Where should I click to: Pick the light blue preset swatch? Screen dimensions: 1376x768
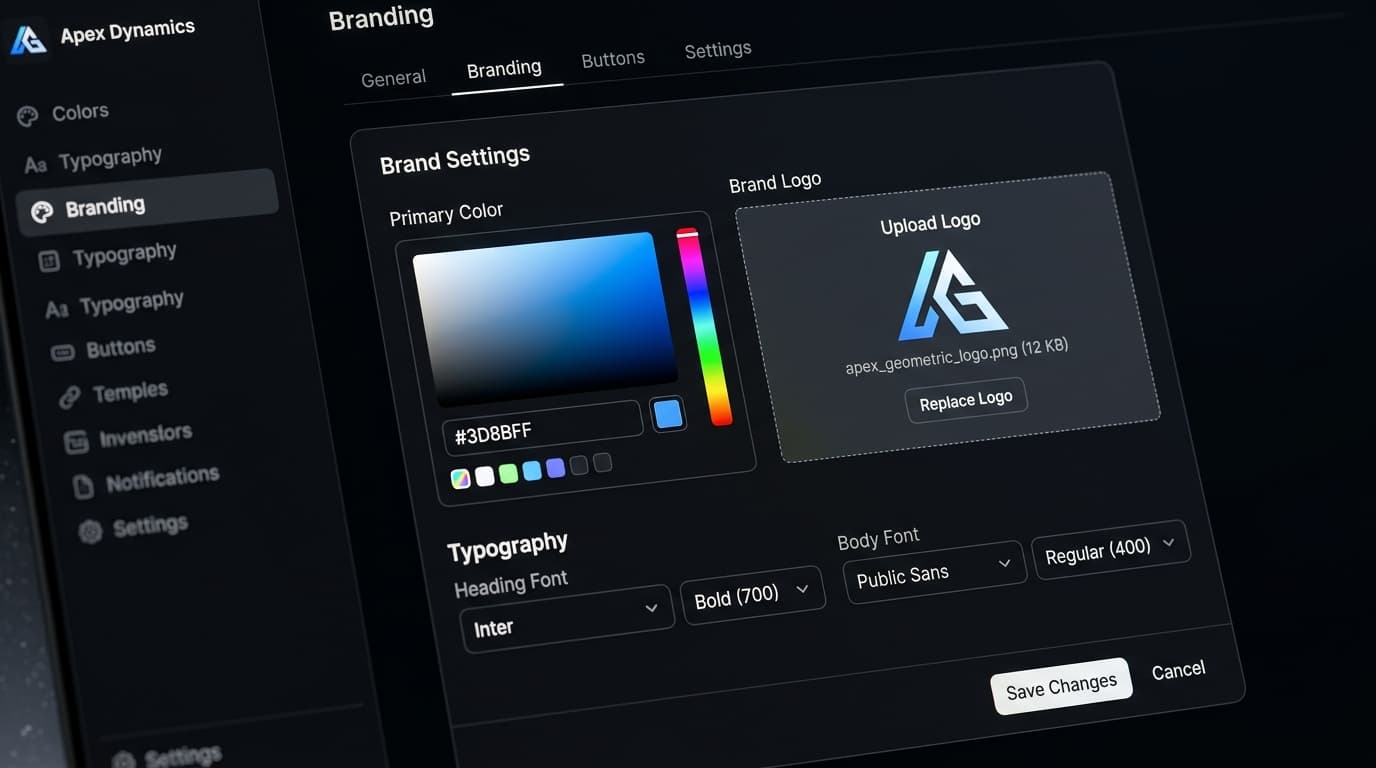tap(532, 470)
